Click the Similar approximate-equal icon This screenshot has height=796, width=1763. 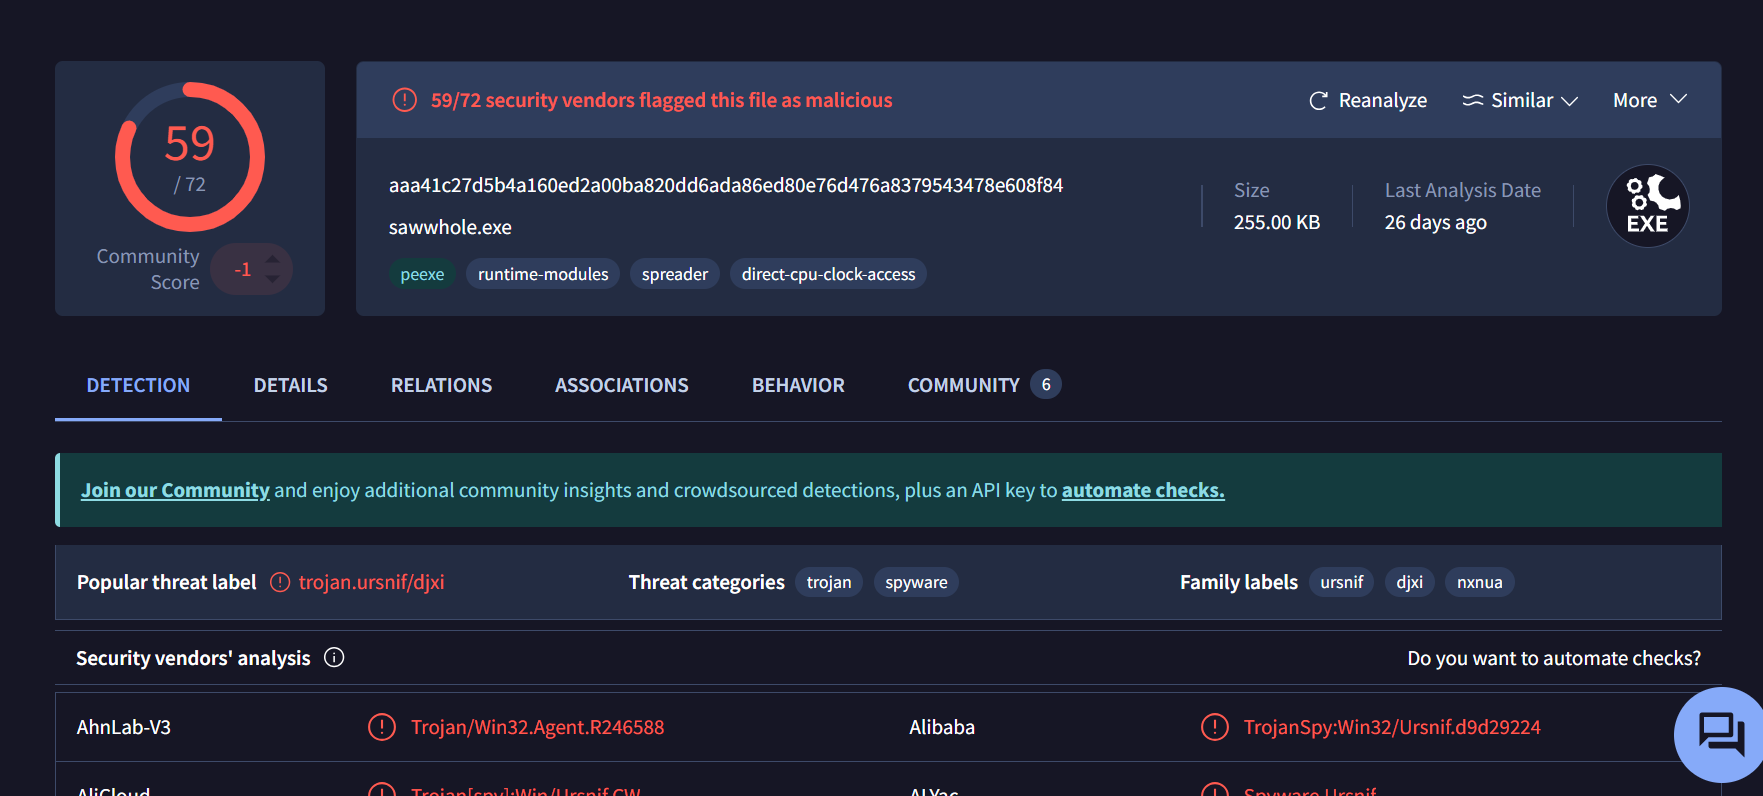pos(1472,100)
